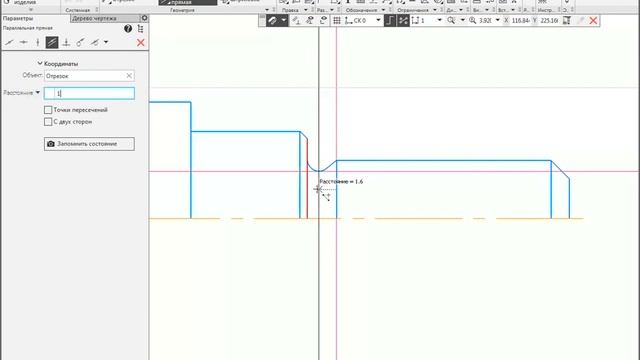Open the Правка panel dropdown arrow
Image resolution: width=640 pixels, height=360 pixels.
[306, 10]
